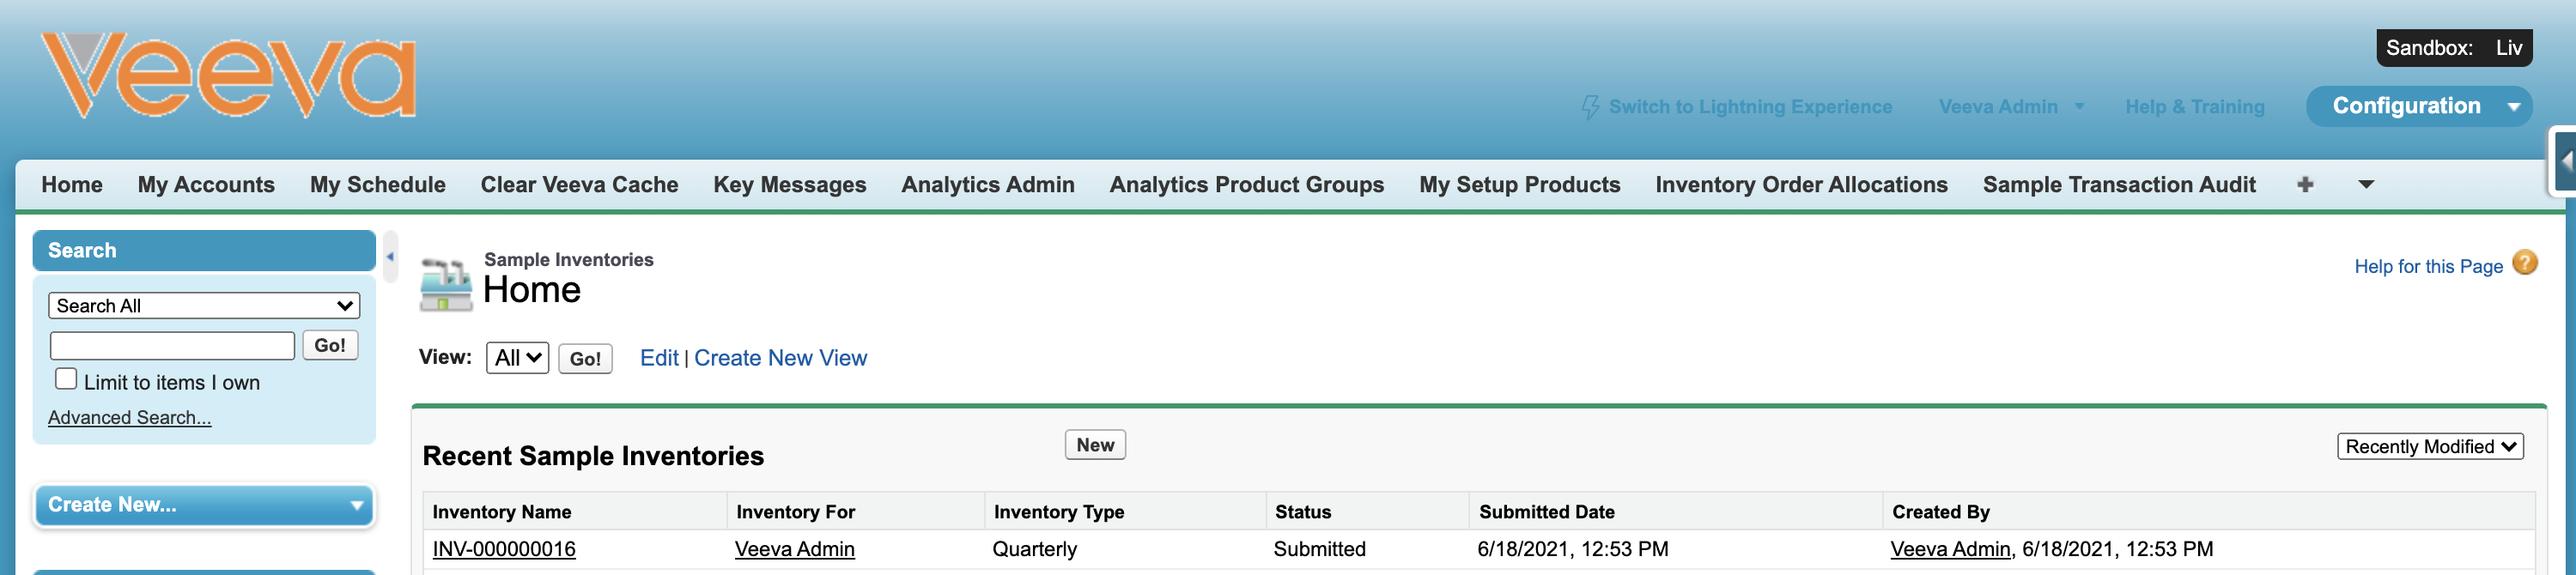Click the Sample Inventories factory icon
Viewport: 2576px width, 575px height.
tap(446, 285)
